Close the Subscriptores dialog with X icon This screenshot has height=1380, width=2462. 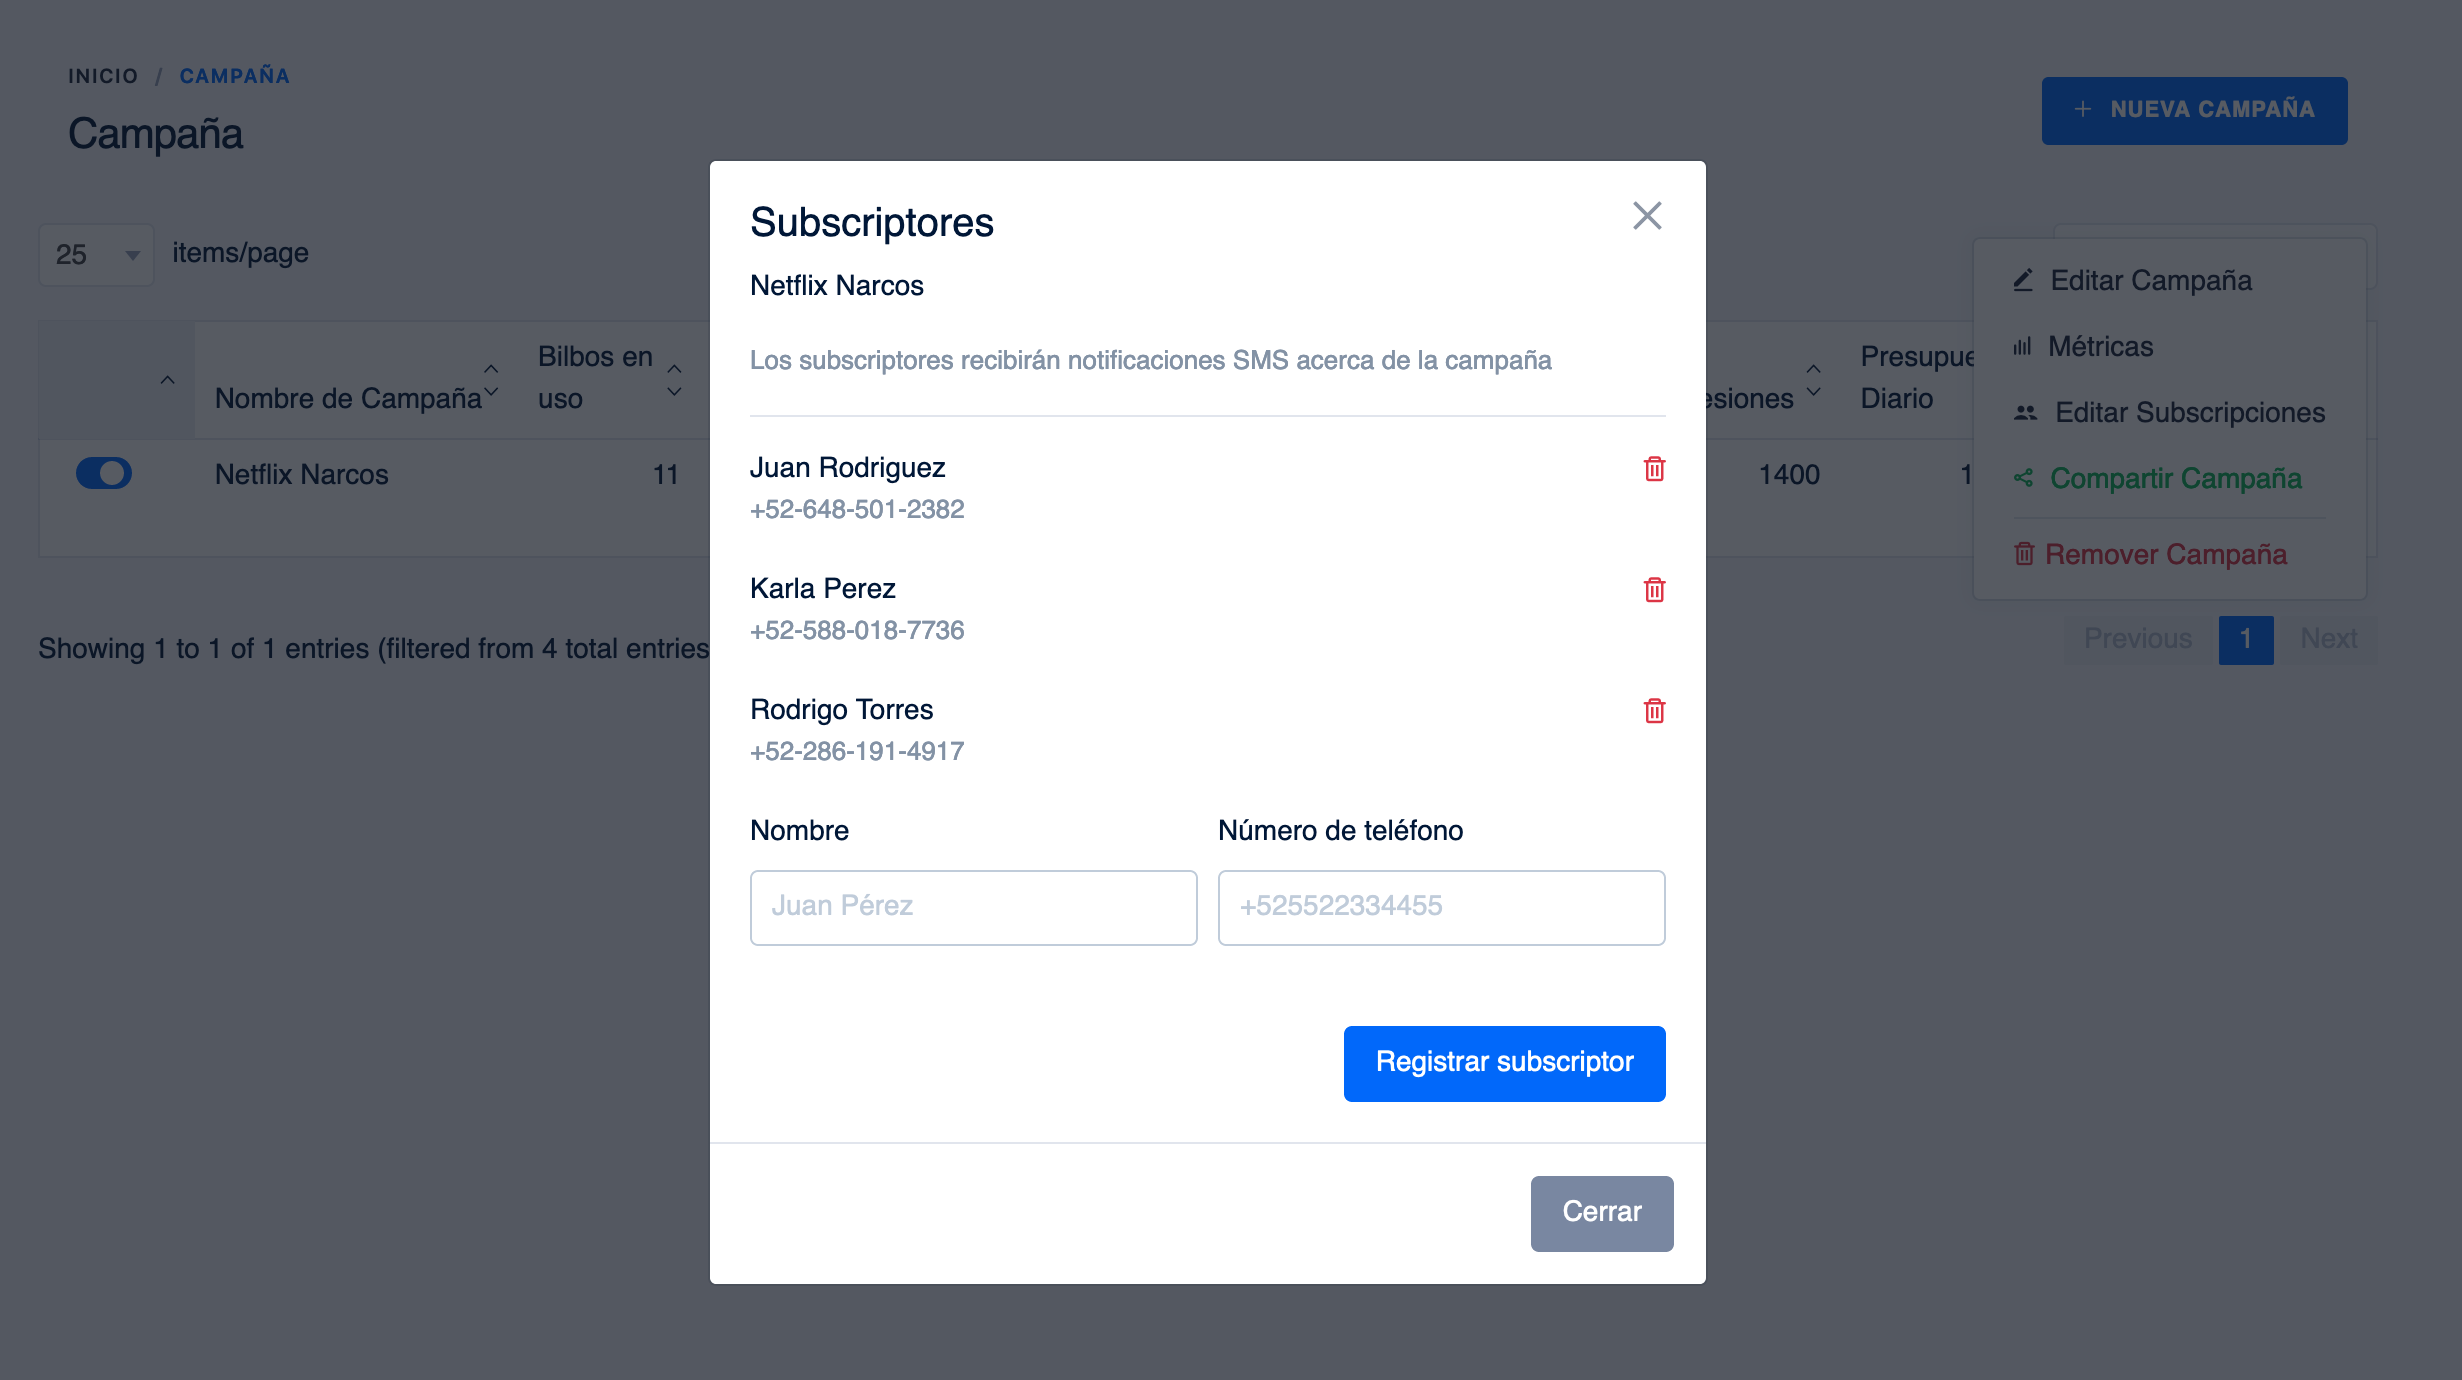pyautogui.click(x=1647, y=216)
